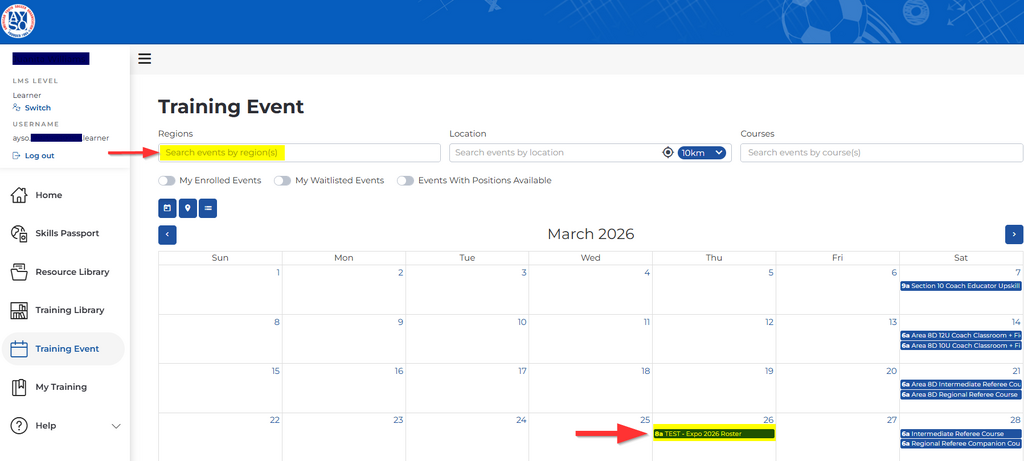Switch to calendar view
This screenshot has height=461, width=1024.
click(167, 208)
